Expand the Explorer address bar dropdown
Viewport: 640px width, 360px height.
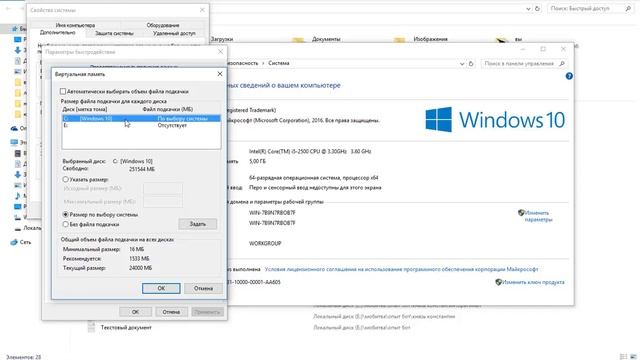point(528,9)
